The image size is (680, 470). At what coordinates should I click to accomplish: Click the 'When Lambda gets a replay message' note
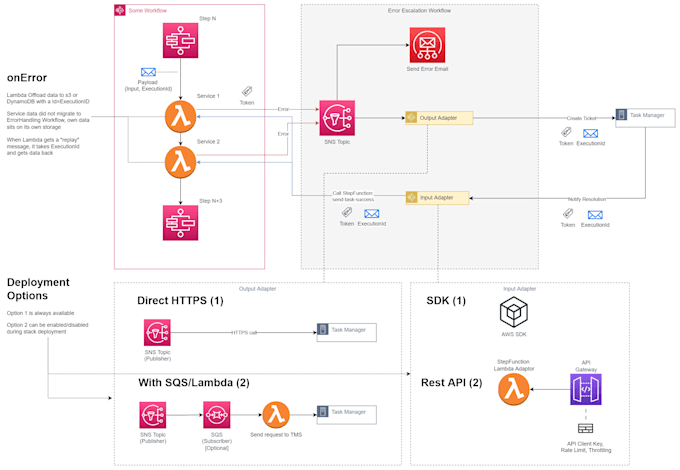coord(43,146)
